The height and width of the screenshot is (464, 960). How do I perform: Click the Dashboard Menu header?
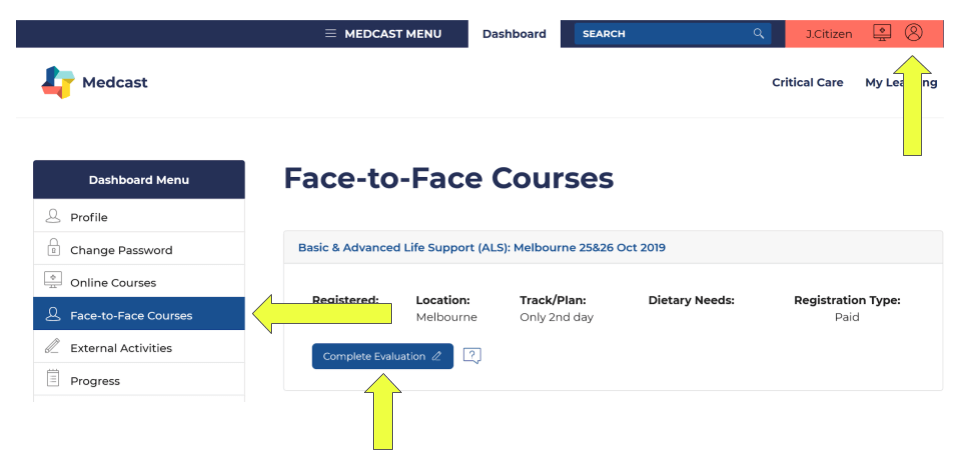click(139, 180)
